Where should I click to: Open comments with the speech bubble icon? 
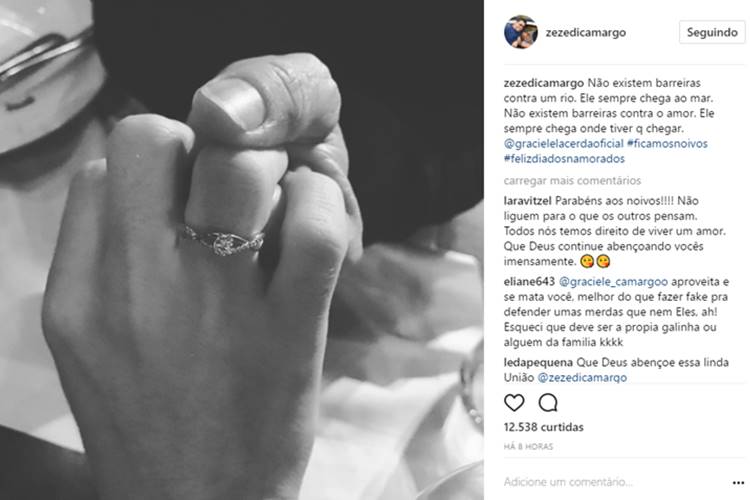[x=548, y=403]
